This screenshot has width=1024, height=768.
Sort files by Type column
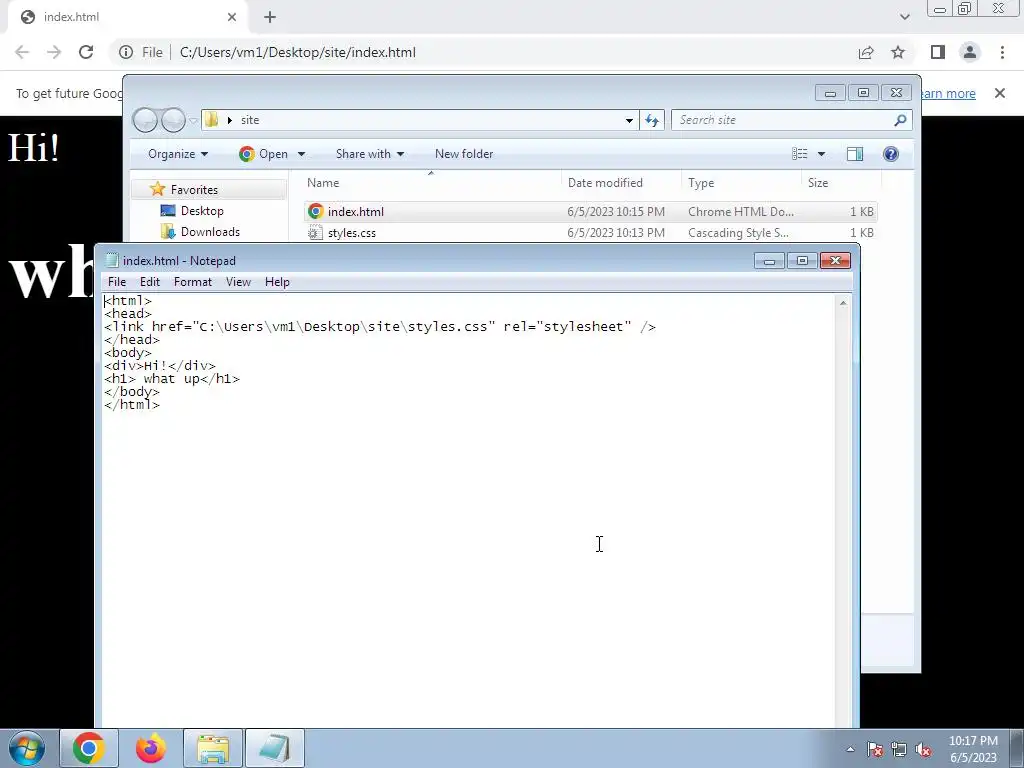741,183
